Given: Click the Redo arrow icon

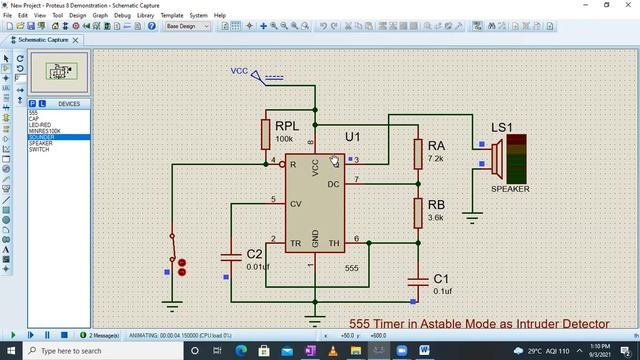Looking at the screenshot, I should pyautogui.click(x=334, y=26).
